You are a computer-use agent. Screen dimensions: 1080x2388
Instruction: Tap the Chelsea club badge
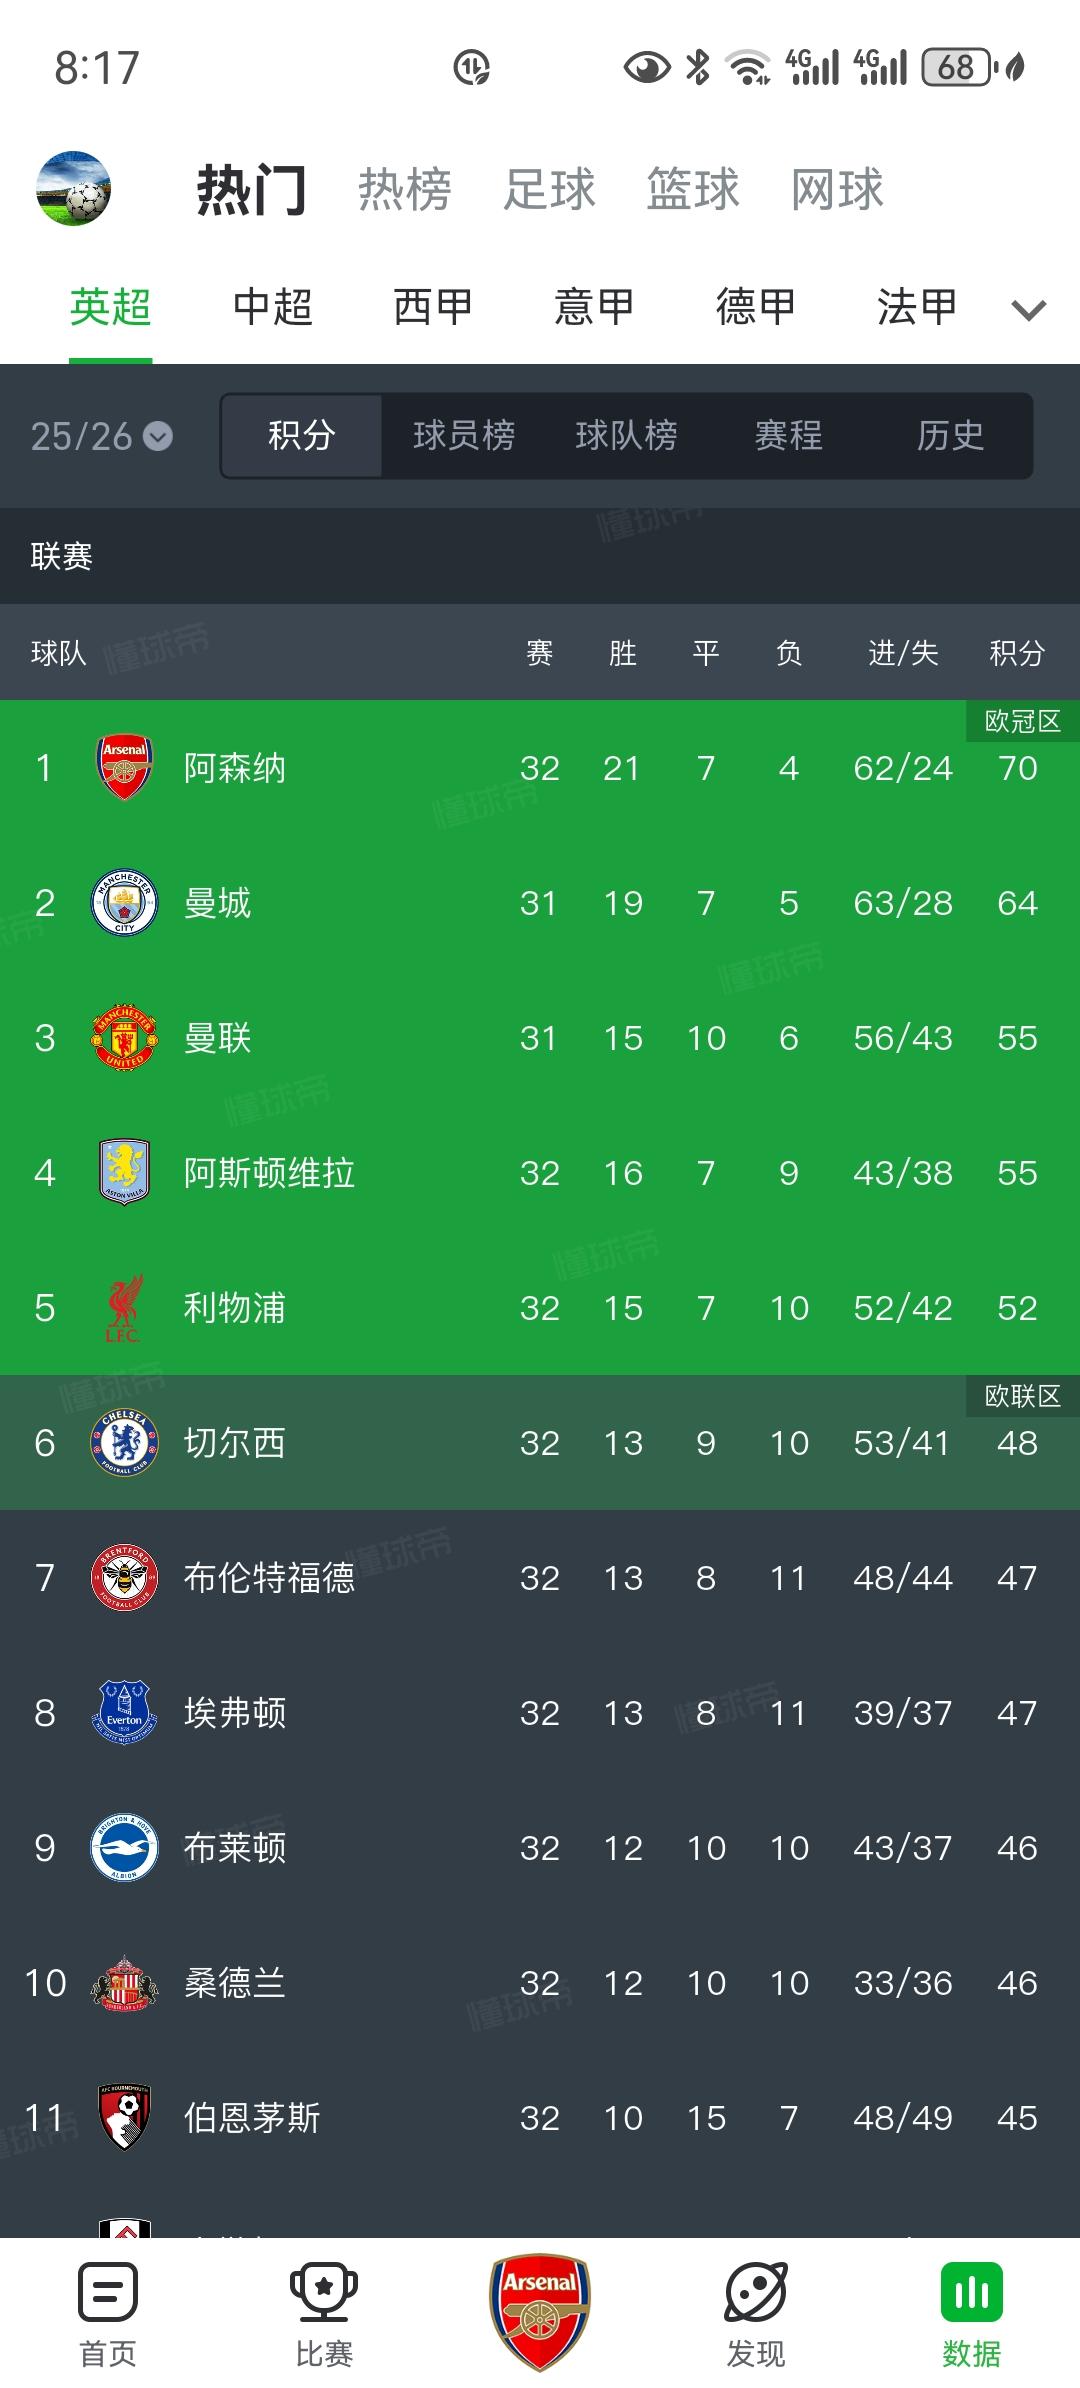coord(124,1443)
